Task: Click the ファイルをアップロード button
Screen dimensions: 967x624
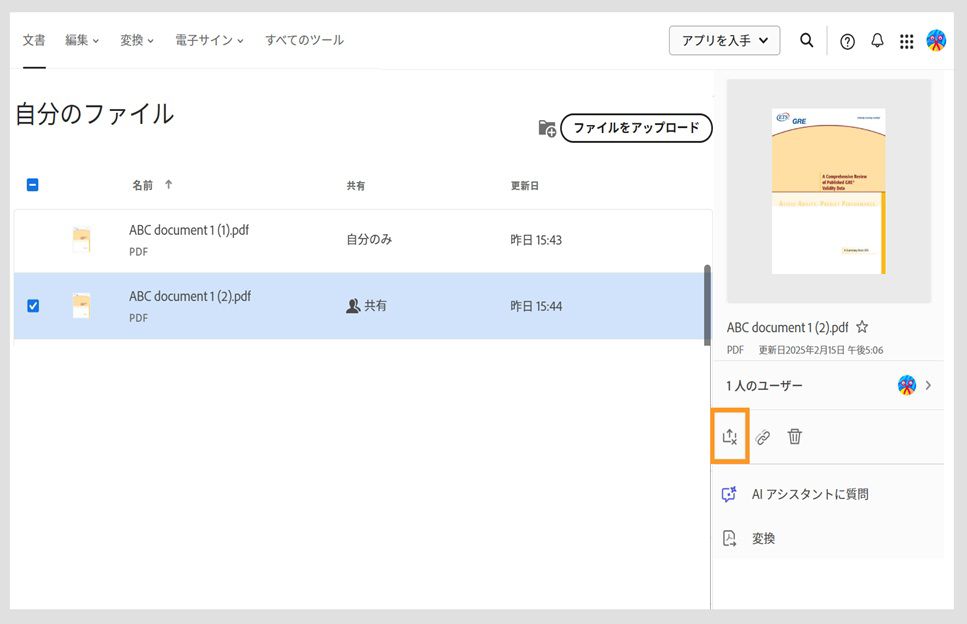Action: coord(636,128)
